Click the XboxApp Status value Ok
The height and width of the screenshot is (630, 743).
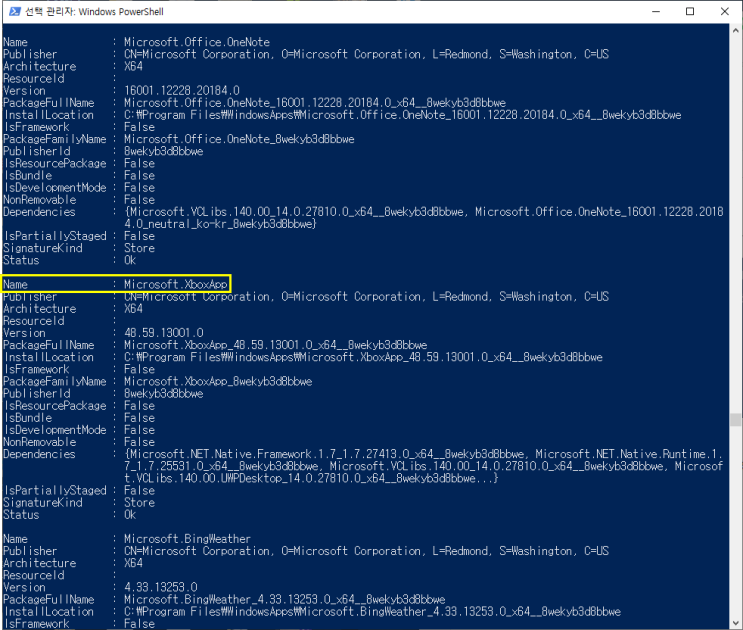pos(130,514)
